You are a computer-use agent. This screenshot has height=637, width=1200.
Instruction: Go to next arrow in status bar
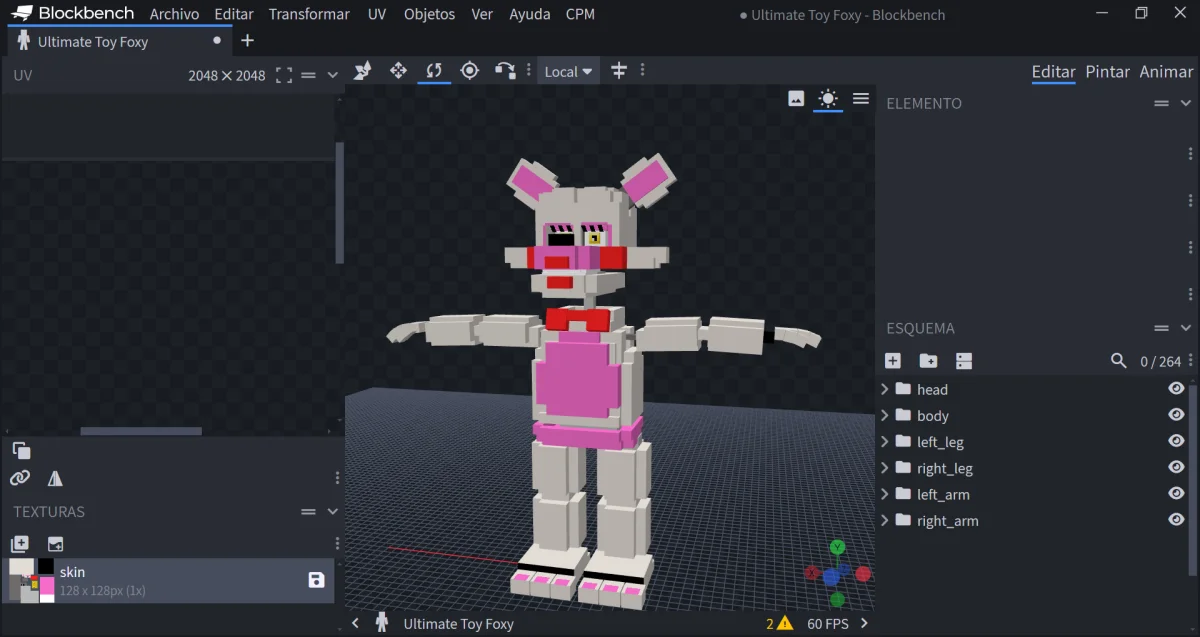(x=865, y=623)
